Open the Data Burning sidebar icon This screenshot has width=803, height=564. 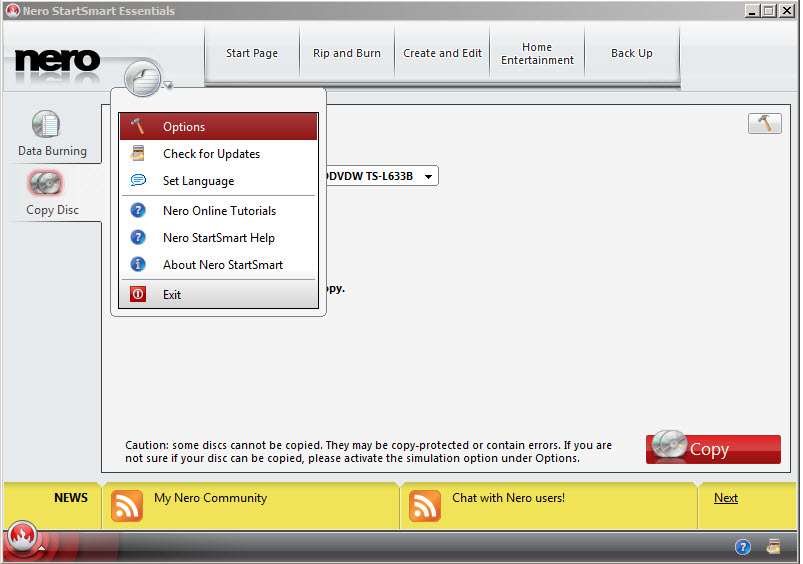click(x=46, y=124)
